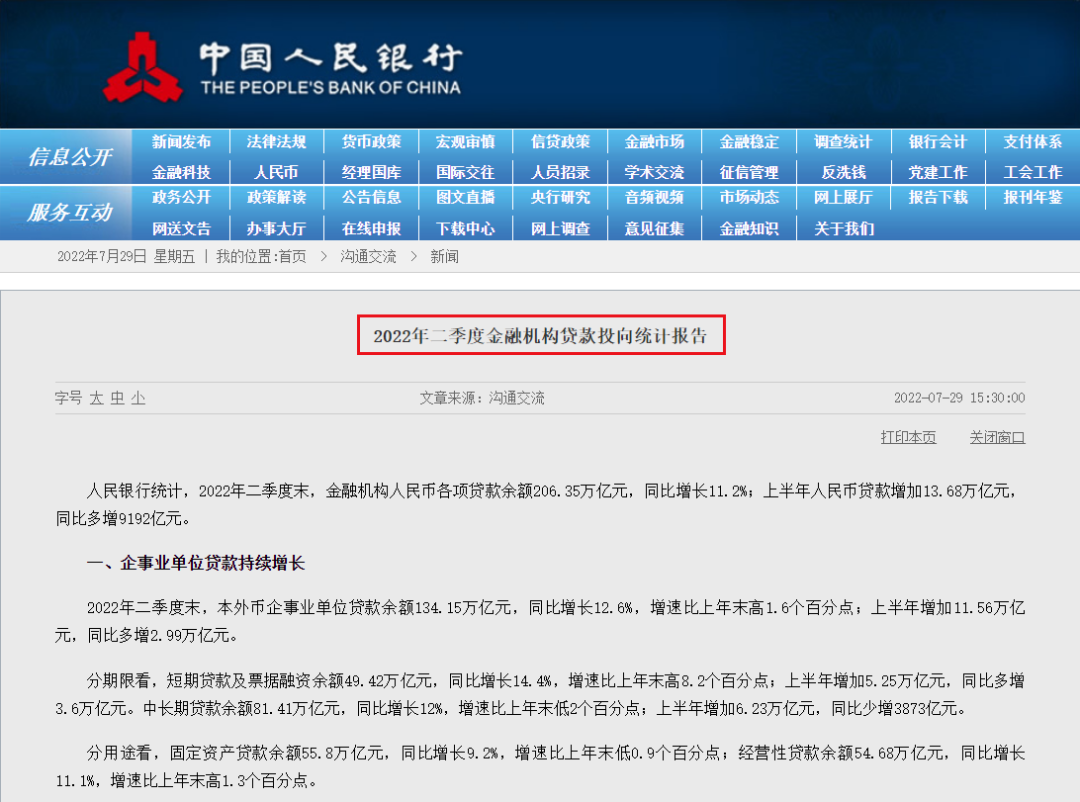Viewport: 1080px width, 802px height.
Task: Open 银行会计 menu item
Action: (x=938, y=142)
